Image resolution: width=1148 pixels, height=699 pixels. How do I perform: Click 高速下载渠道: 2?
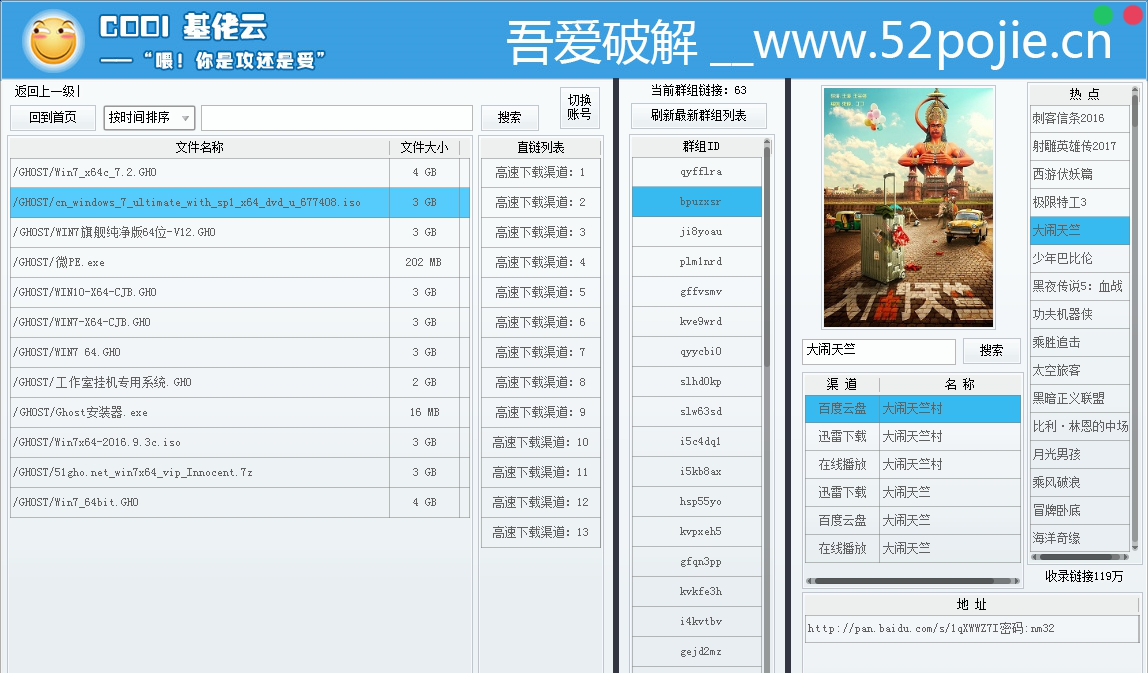pyautogui.click(x=540, y=203)
